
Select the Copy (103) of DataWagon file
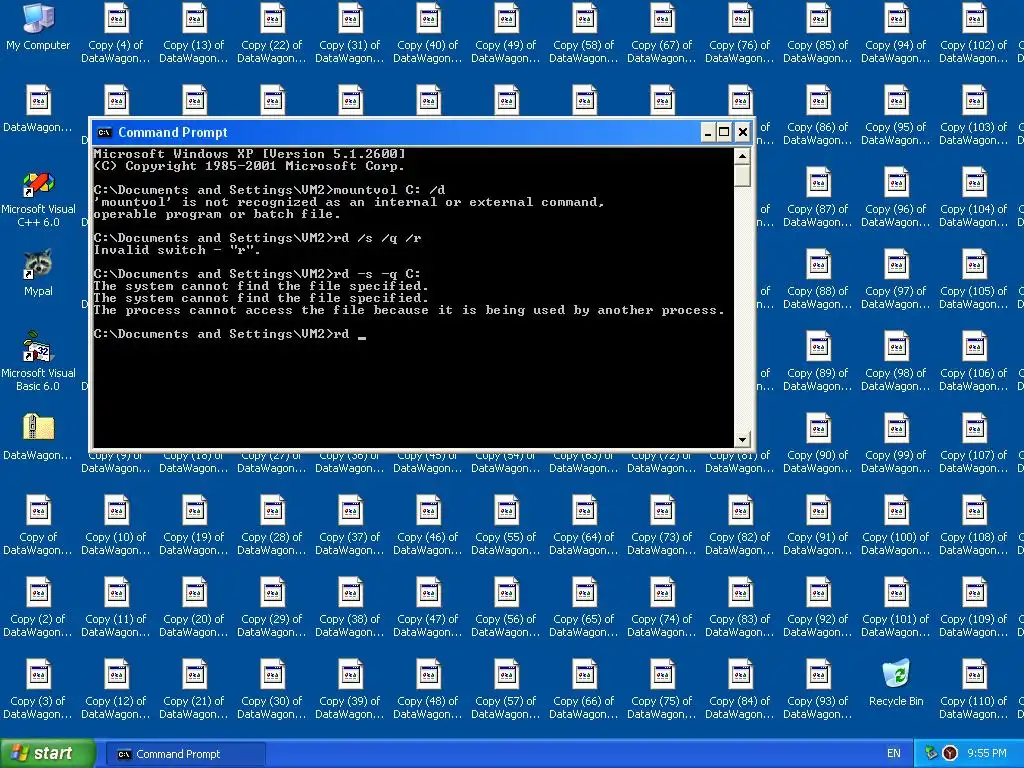pos(974,115)
